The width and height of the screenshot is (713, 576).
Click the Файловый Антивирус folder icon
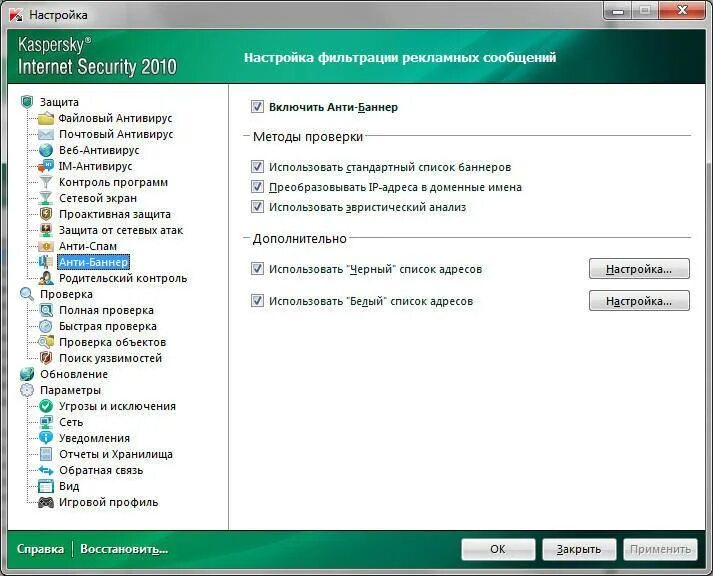pyautogui.click(x=45, y=118)
